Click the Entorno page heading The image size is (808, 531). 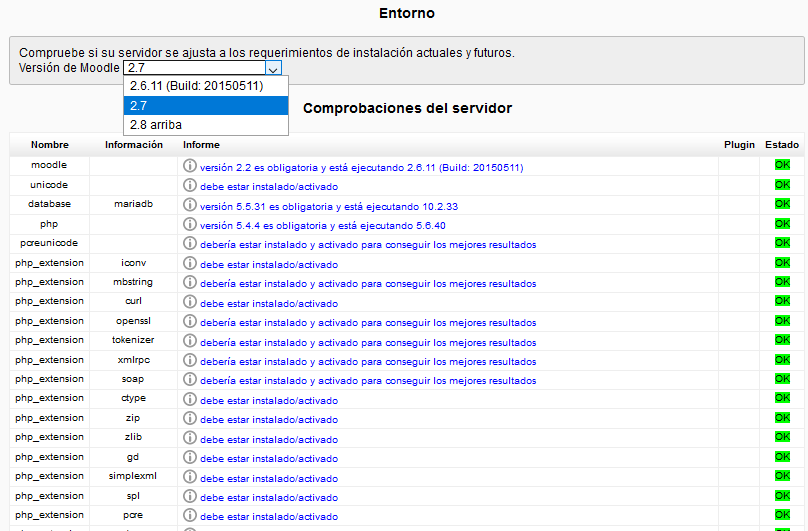407,13
